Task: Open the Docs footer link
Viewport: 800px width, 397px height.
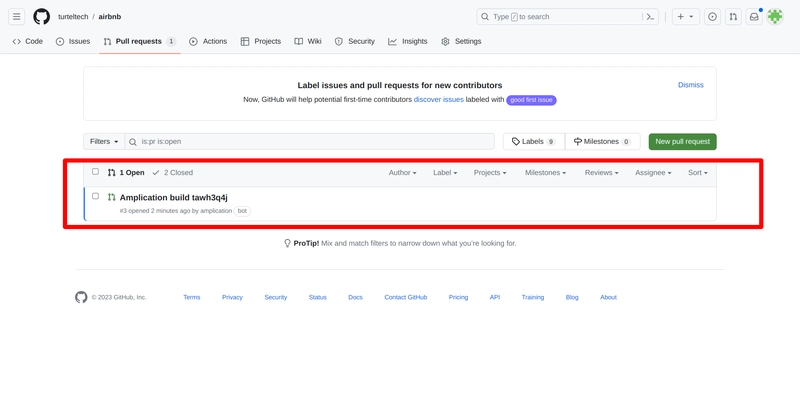Action: (x=355, y=297)
